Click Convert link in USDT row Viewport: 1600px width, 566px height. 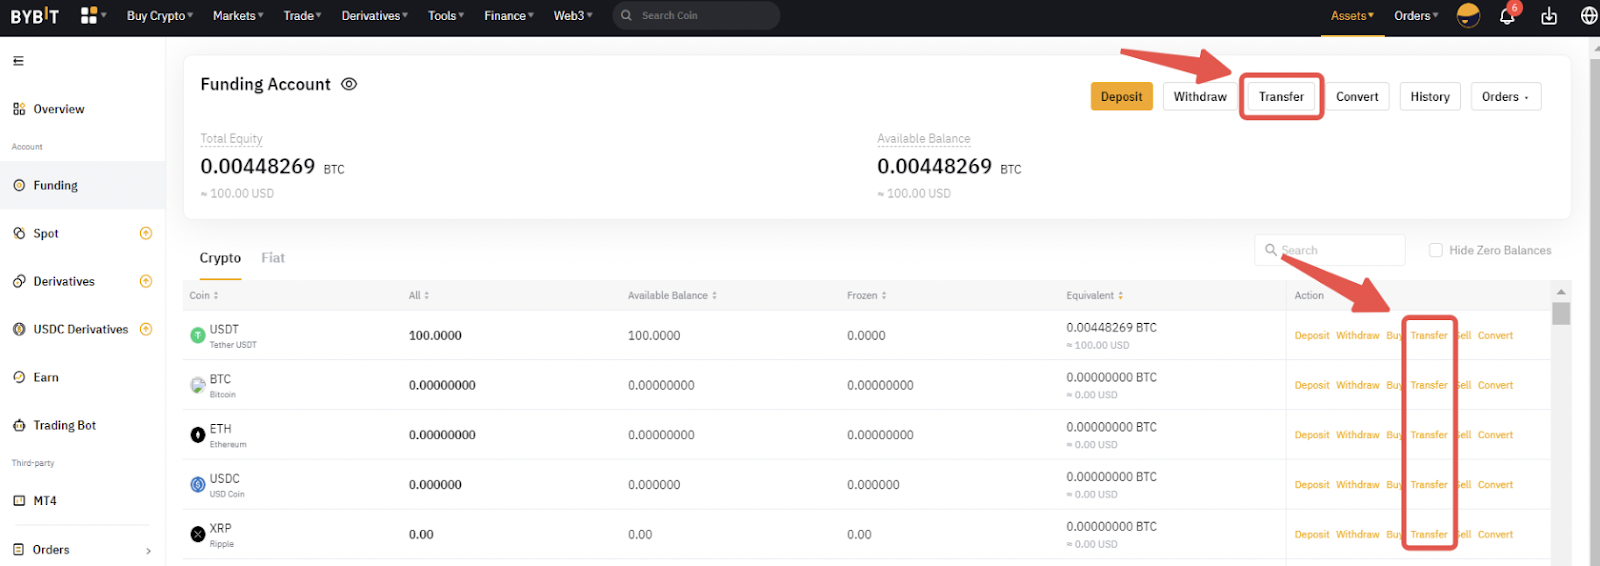pyautogui.click(x=1495, y=336)
